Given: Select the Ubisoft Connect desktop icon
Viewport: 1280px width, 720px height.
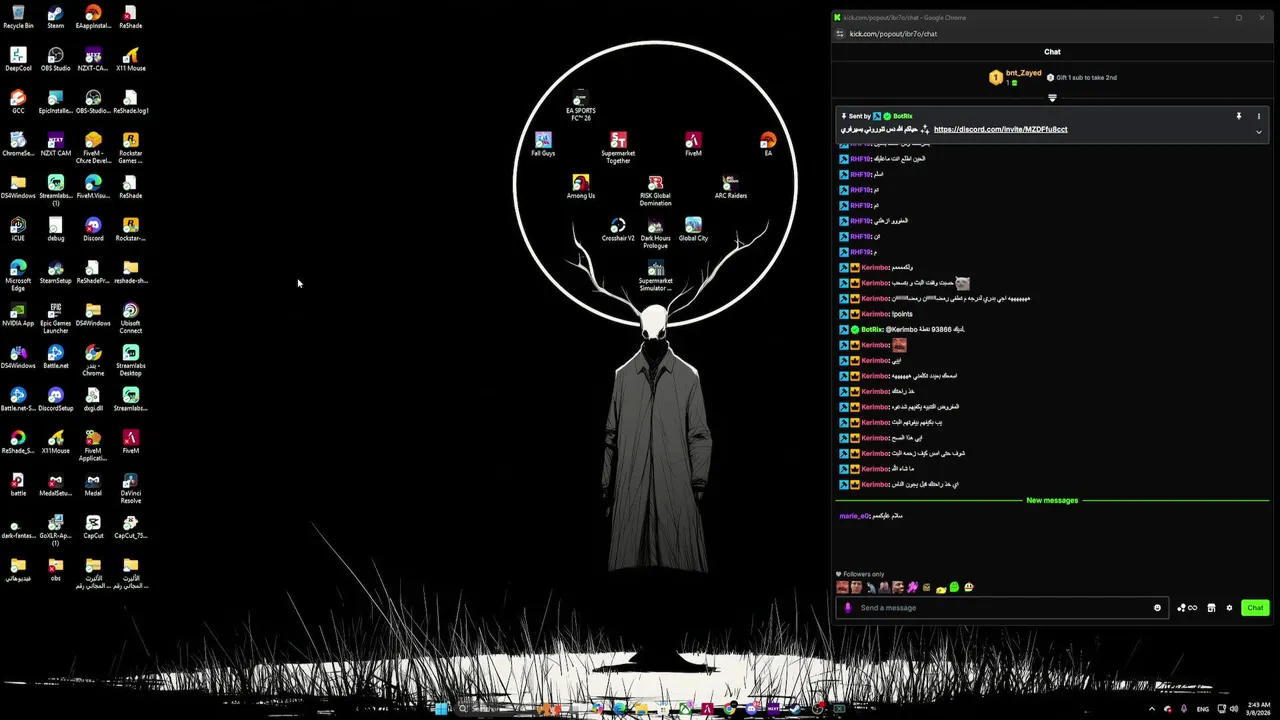Looking at the screenshot, I should pyautogui.click(x=130, y=317).
